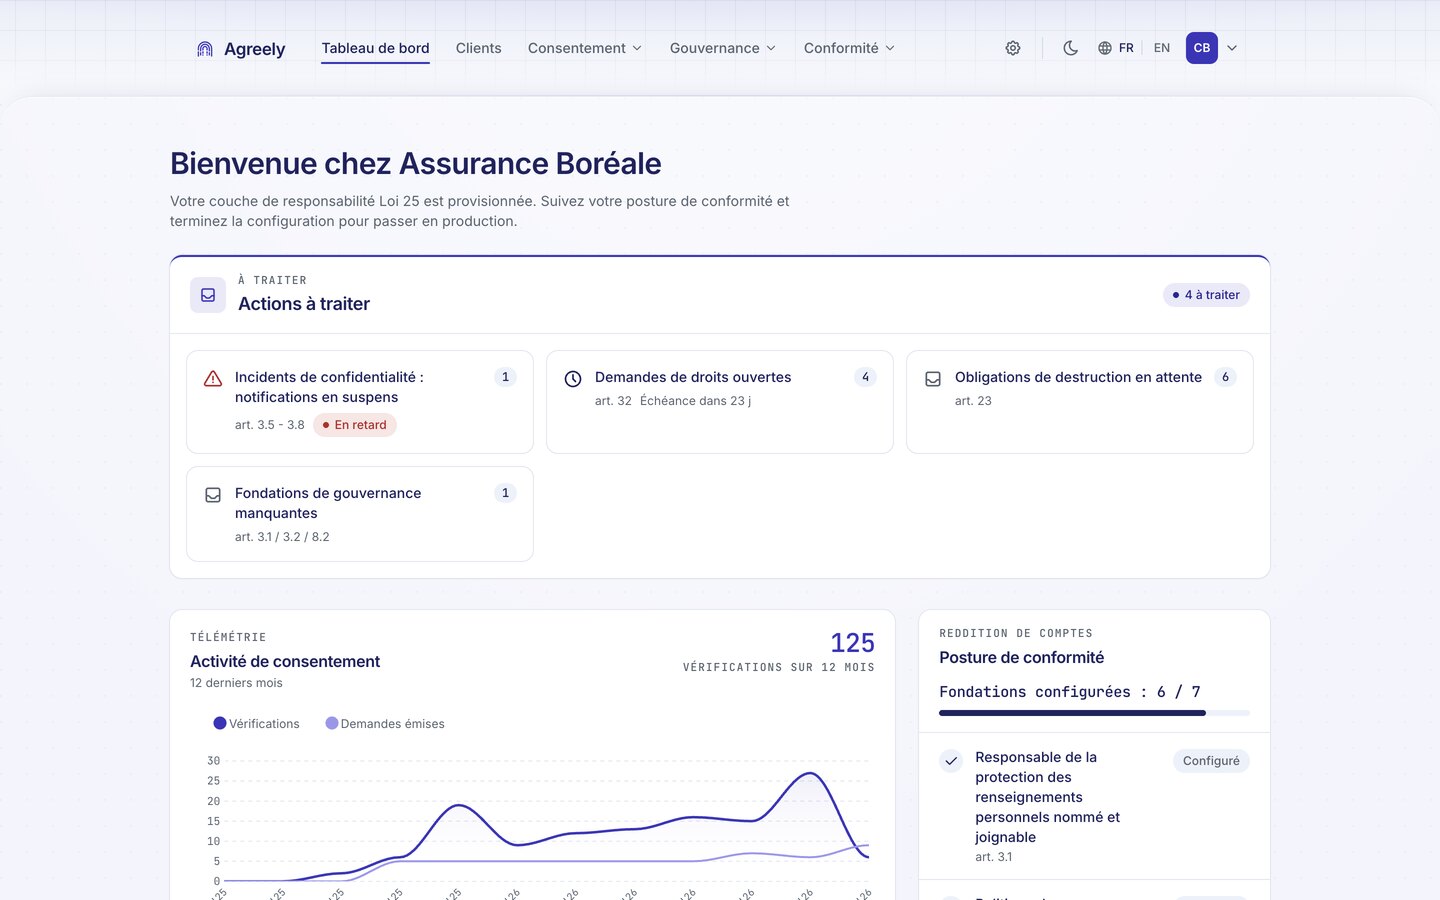1440x900 pixels.
Task: Click the tray icon on Fondations de gouvernance
Action: (x=213, y=495)
